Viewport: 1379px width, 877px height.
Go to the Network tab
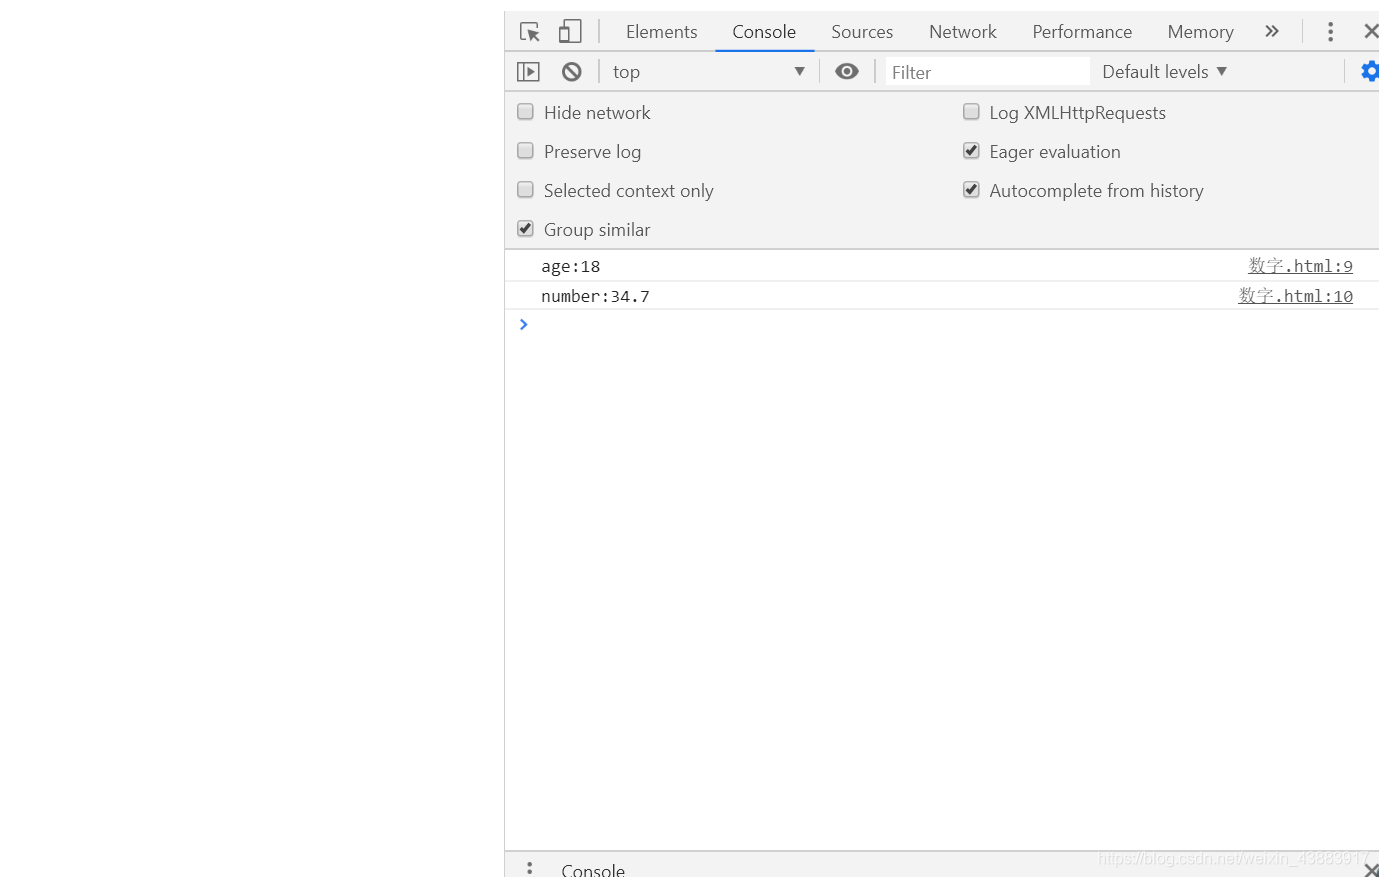963,32
